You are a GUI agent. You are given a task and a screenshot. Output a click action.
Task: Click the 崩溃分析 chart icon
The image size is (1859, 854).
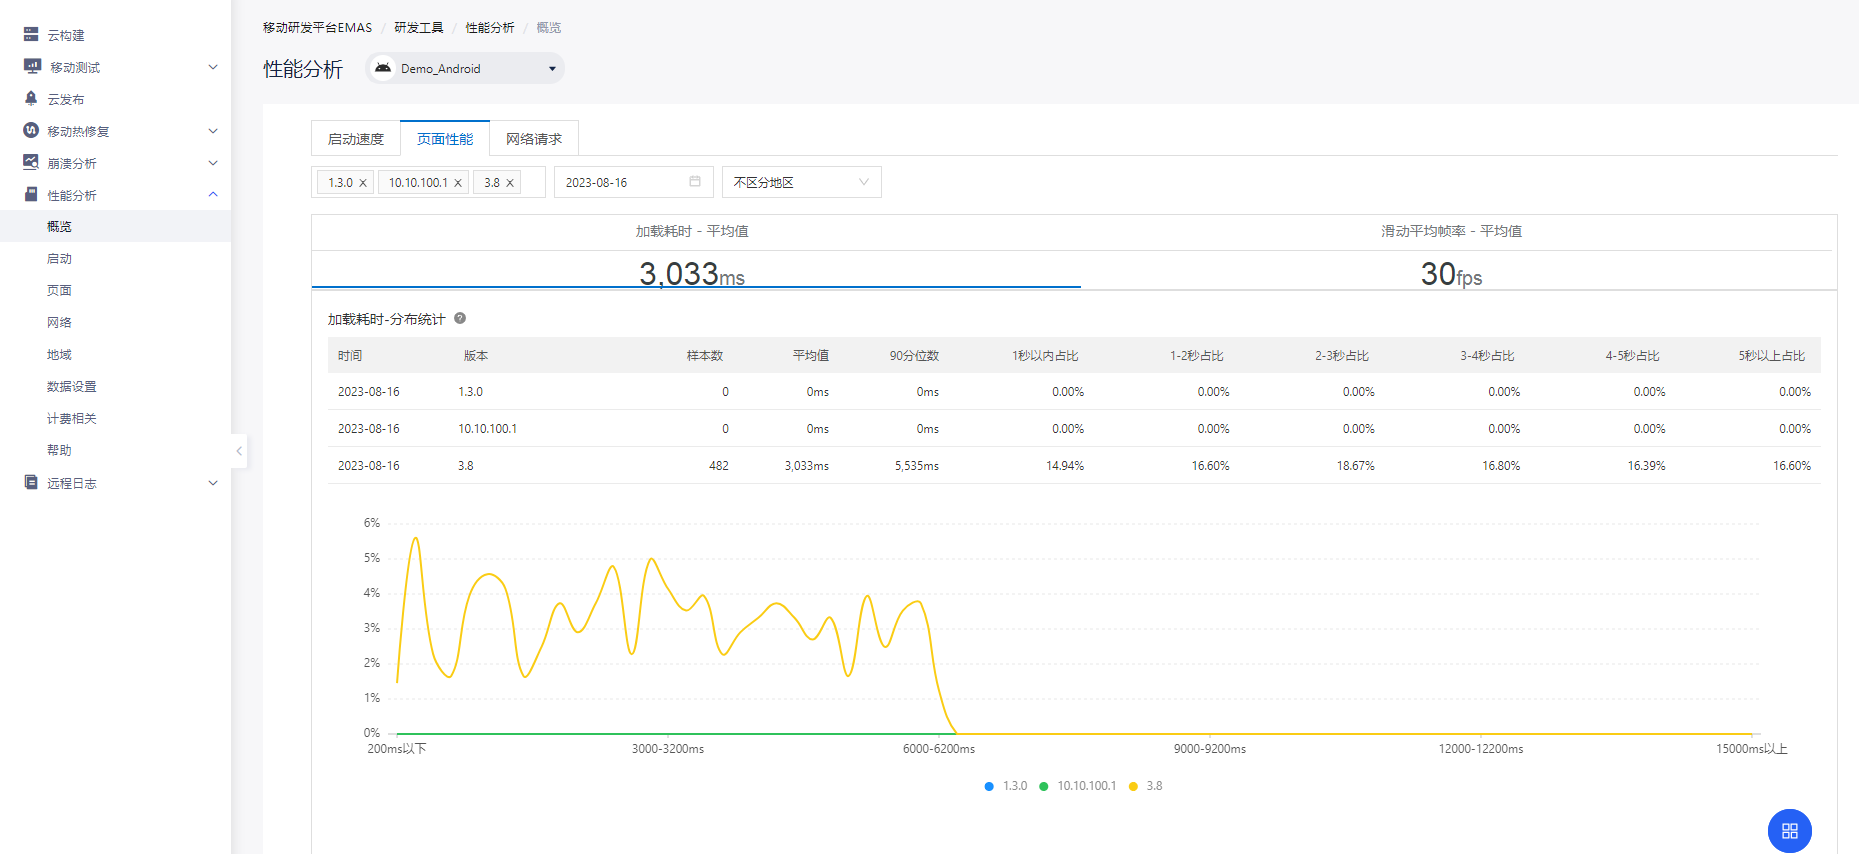[31, 162]
